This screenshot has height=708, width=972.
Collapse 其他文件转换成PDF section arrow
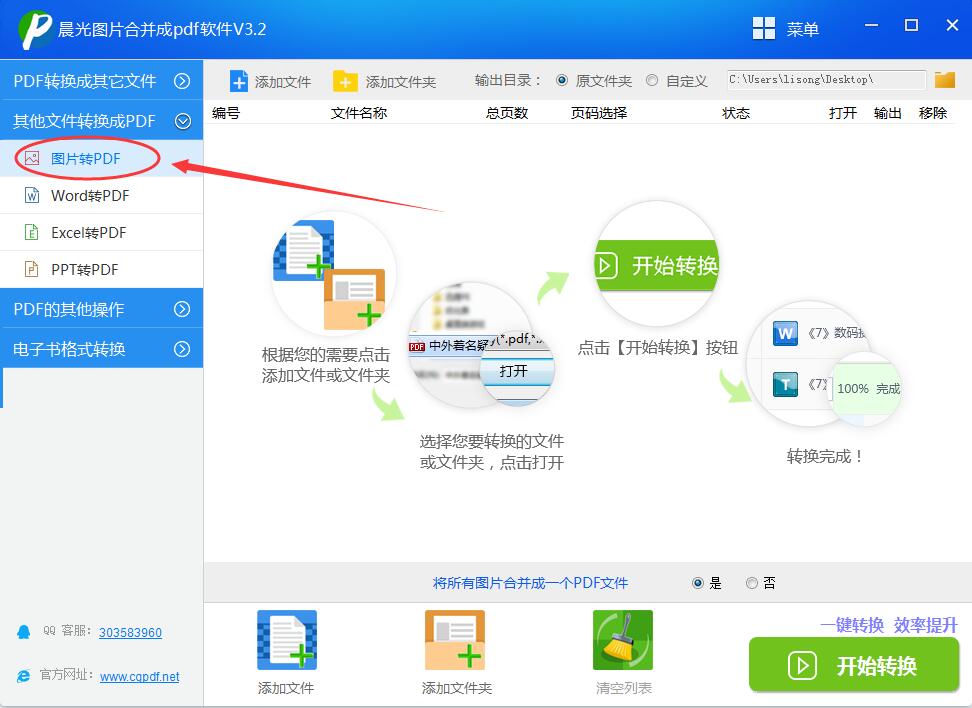[x=182, y=121]
